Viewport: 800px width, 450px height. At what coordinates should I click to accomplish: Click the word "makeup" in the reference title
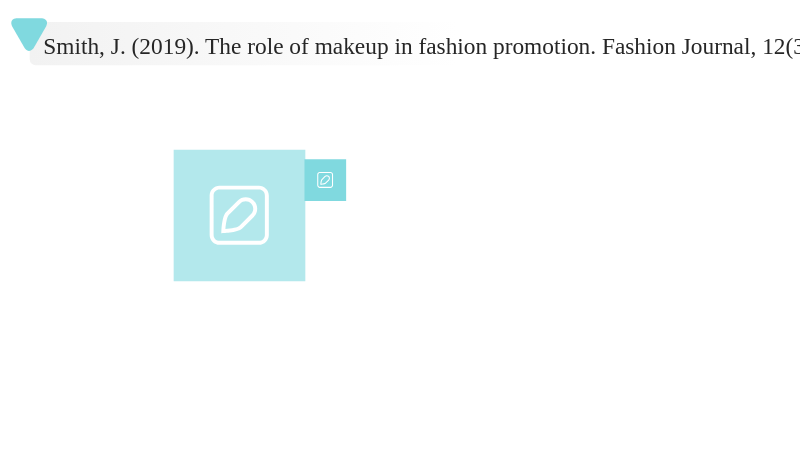coord(351,47)
